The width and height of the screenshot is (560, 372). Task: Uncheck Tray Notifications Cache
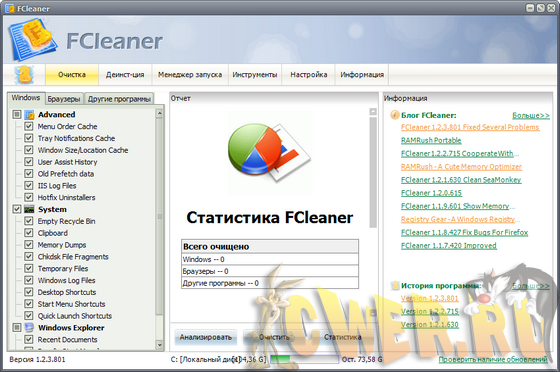click(29, 138)
